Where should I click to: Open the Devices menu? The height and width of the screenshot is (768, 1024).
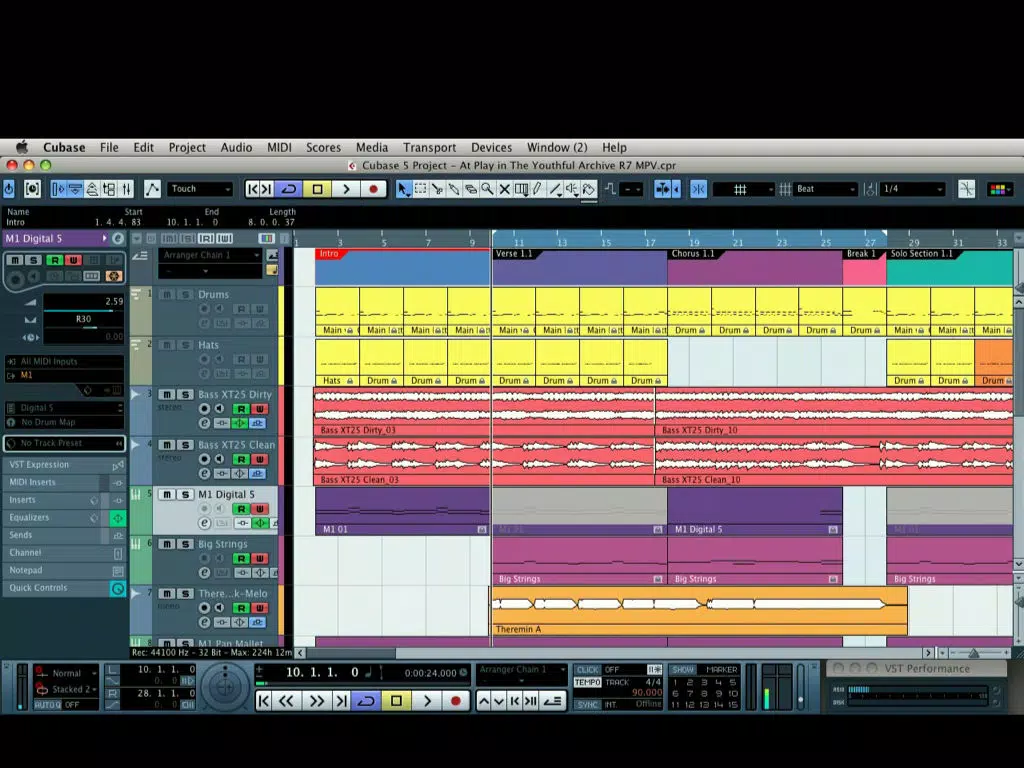click(x=491, y=148)
